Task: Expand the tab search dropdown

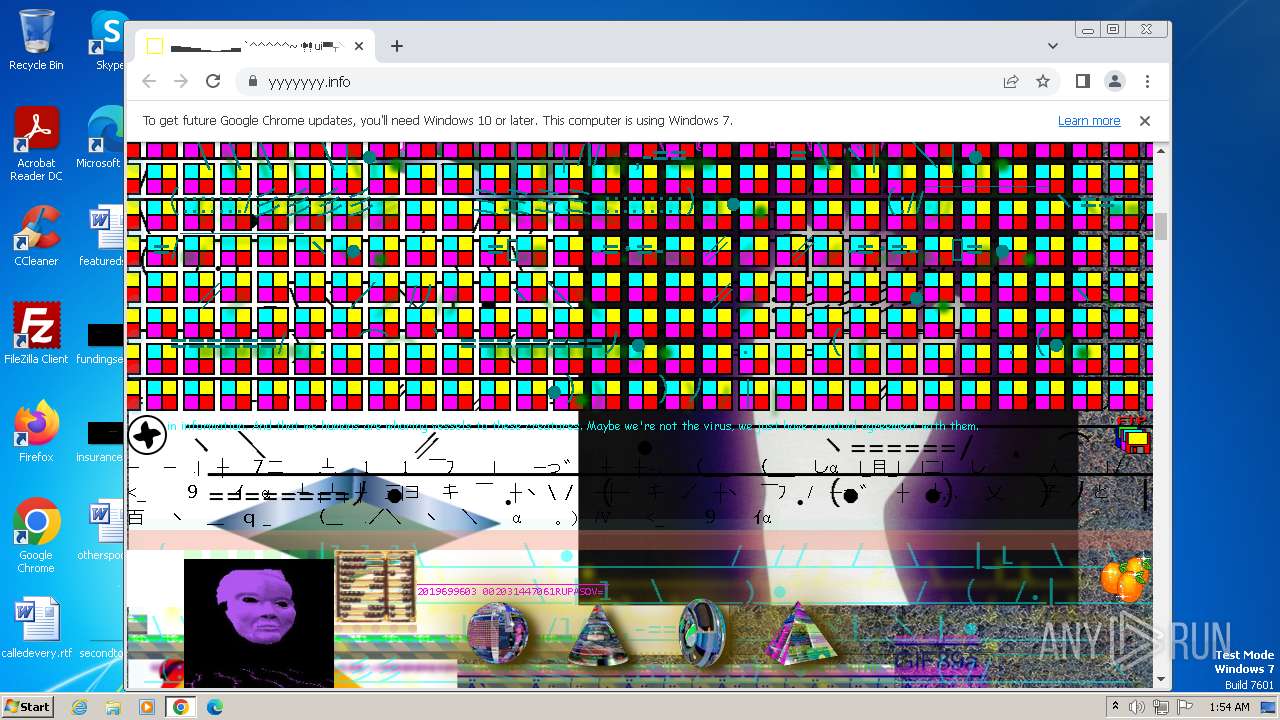Action: [1053, 46]
